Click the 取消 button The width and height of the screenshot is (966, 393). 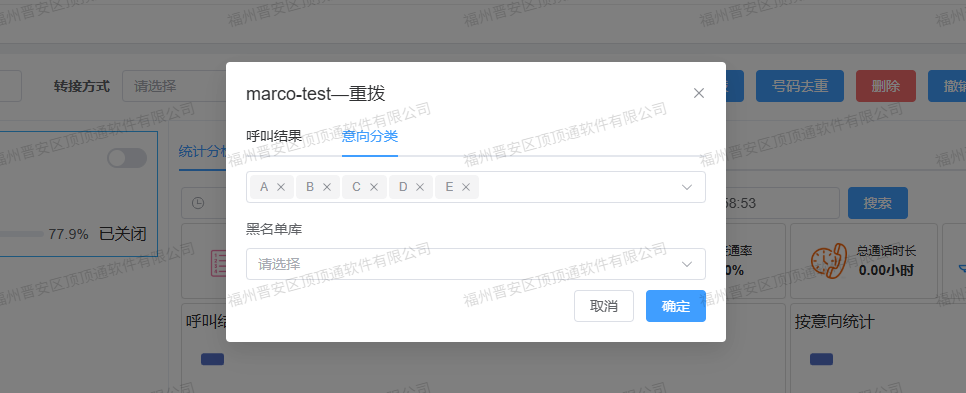click(x=604, y=306)
